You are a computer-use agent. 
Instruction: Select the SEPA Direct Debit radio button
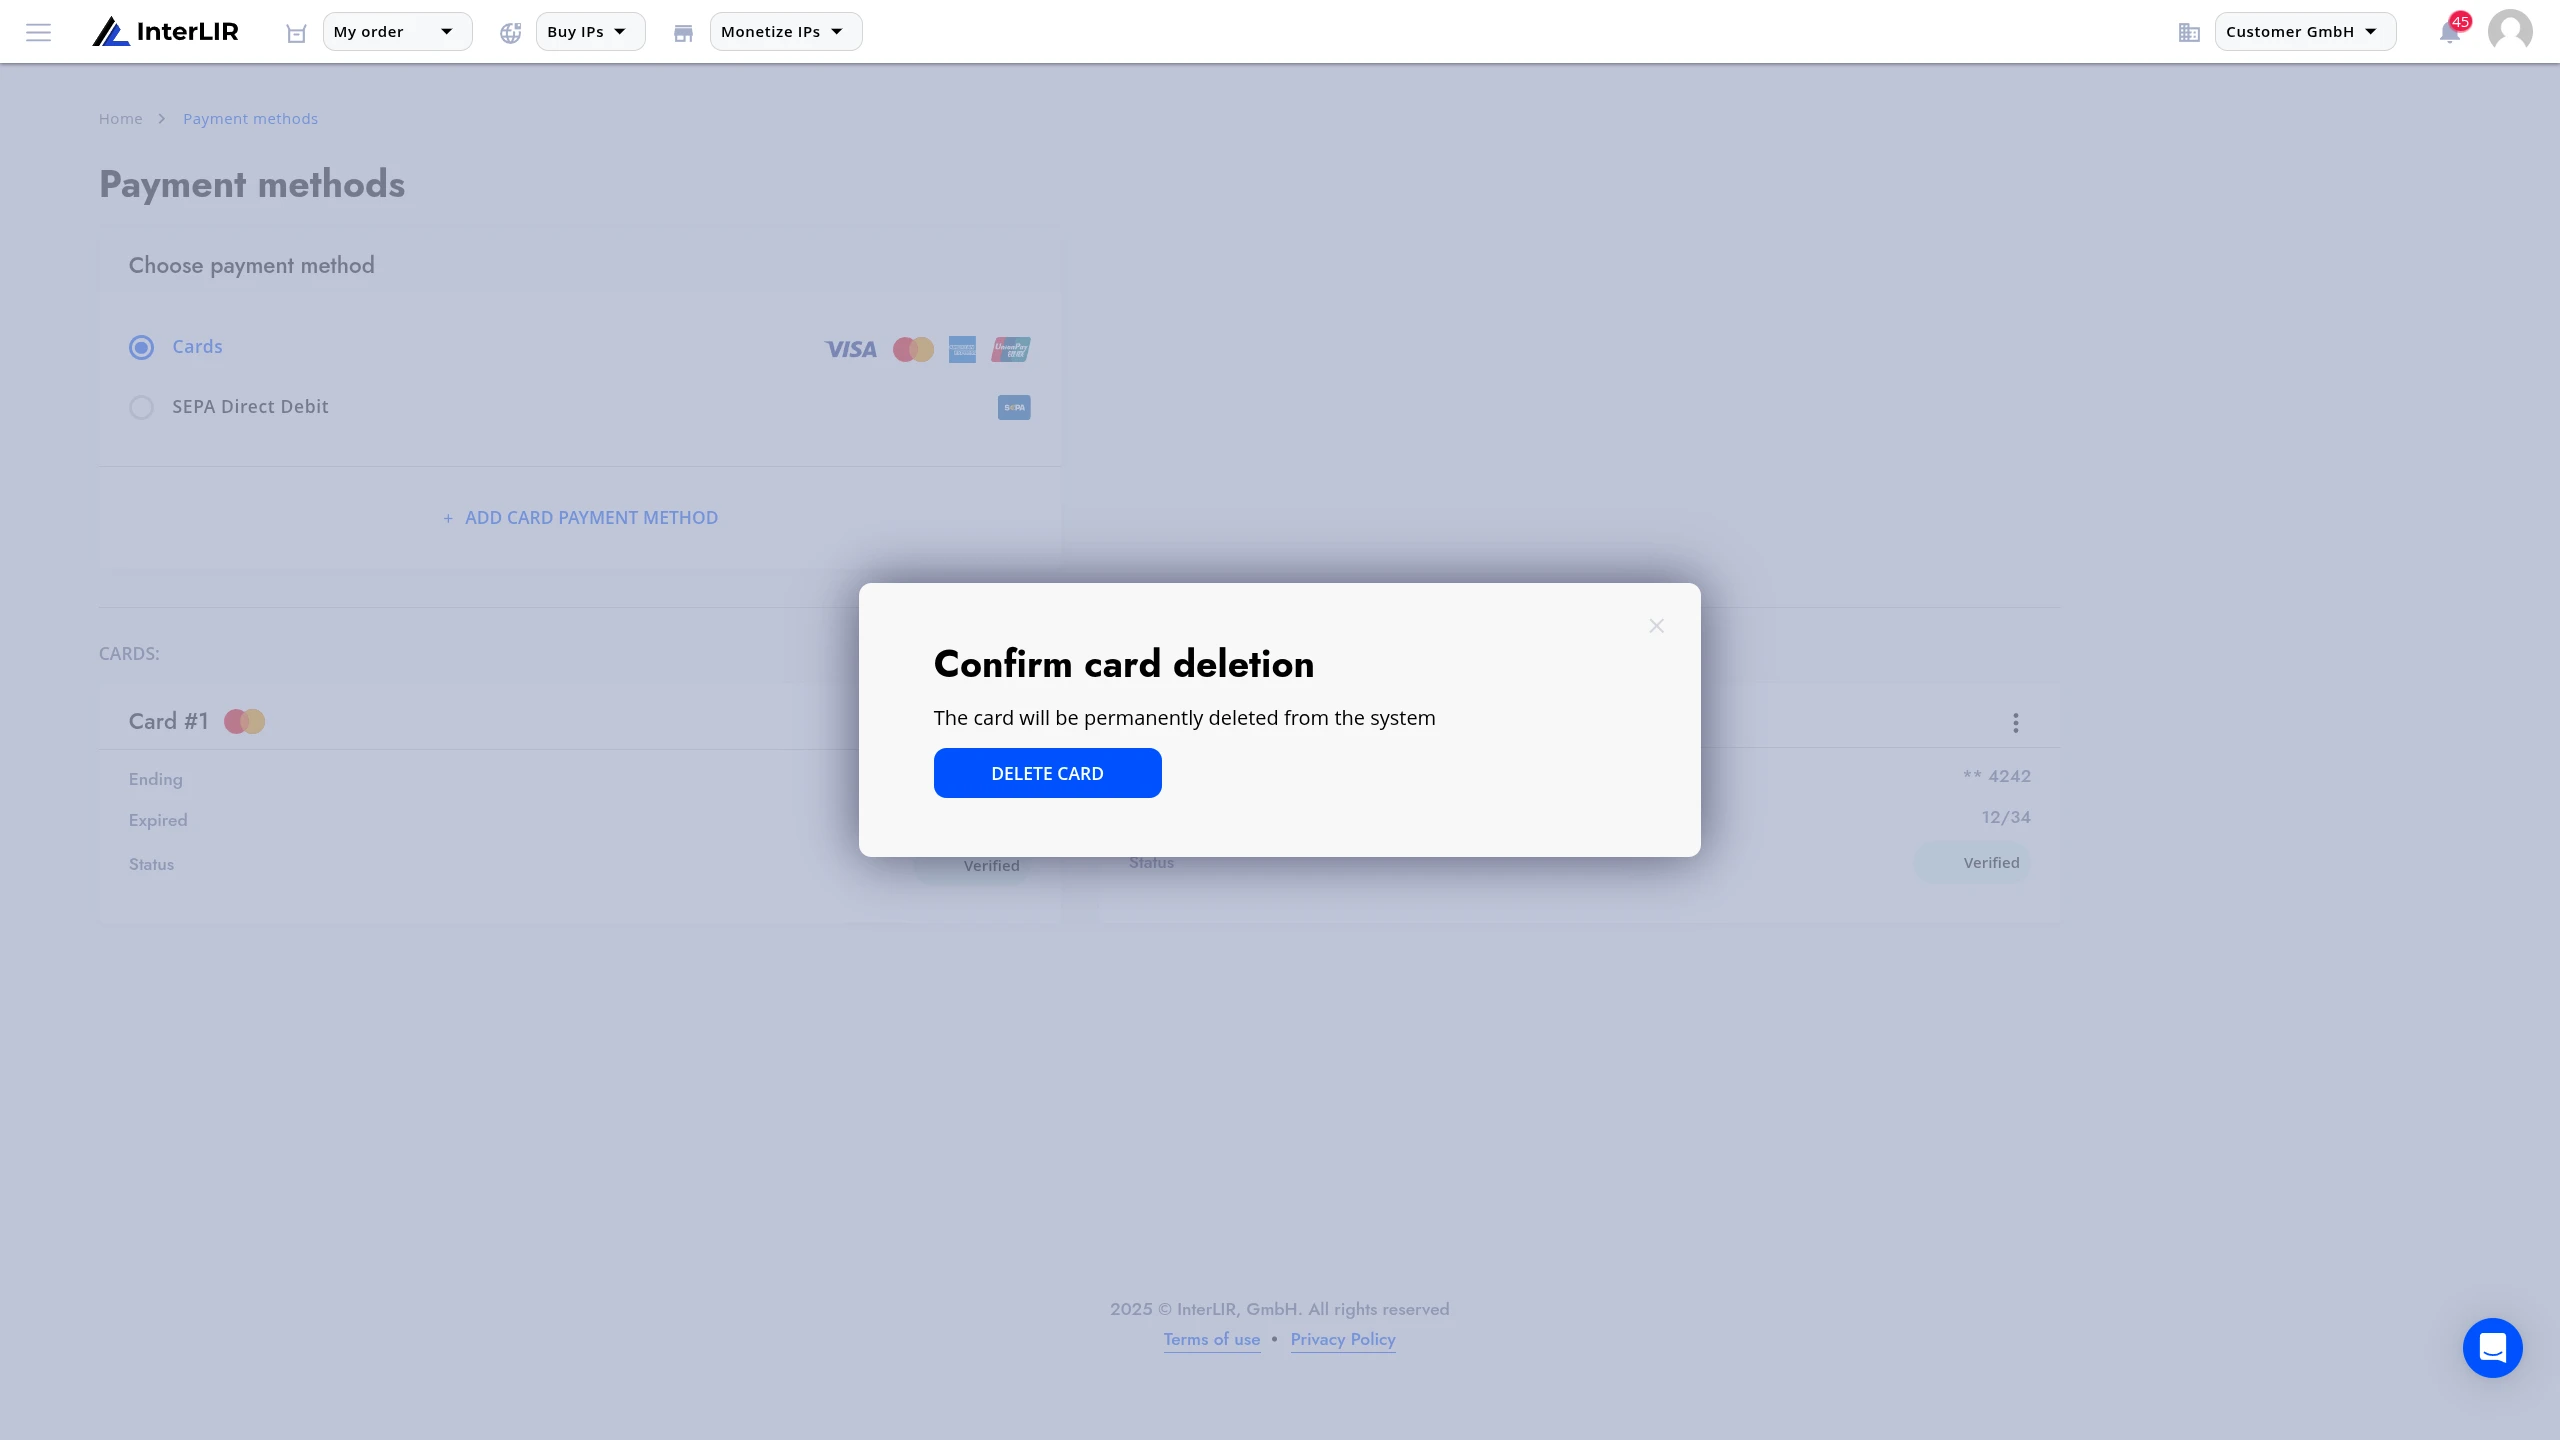(141, 407)
